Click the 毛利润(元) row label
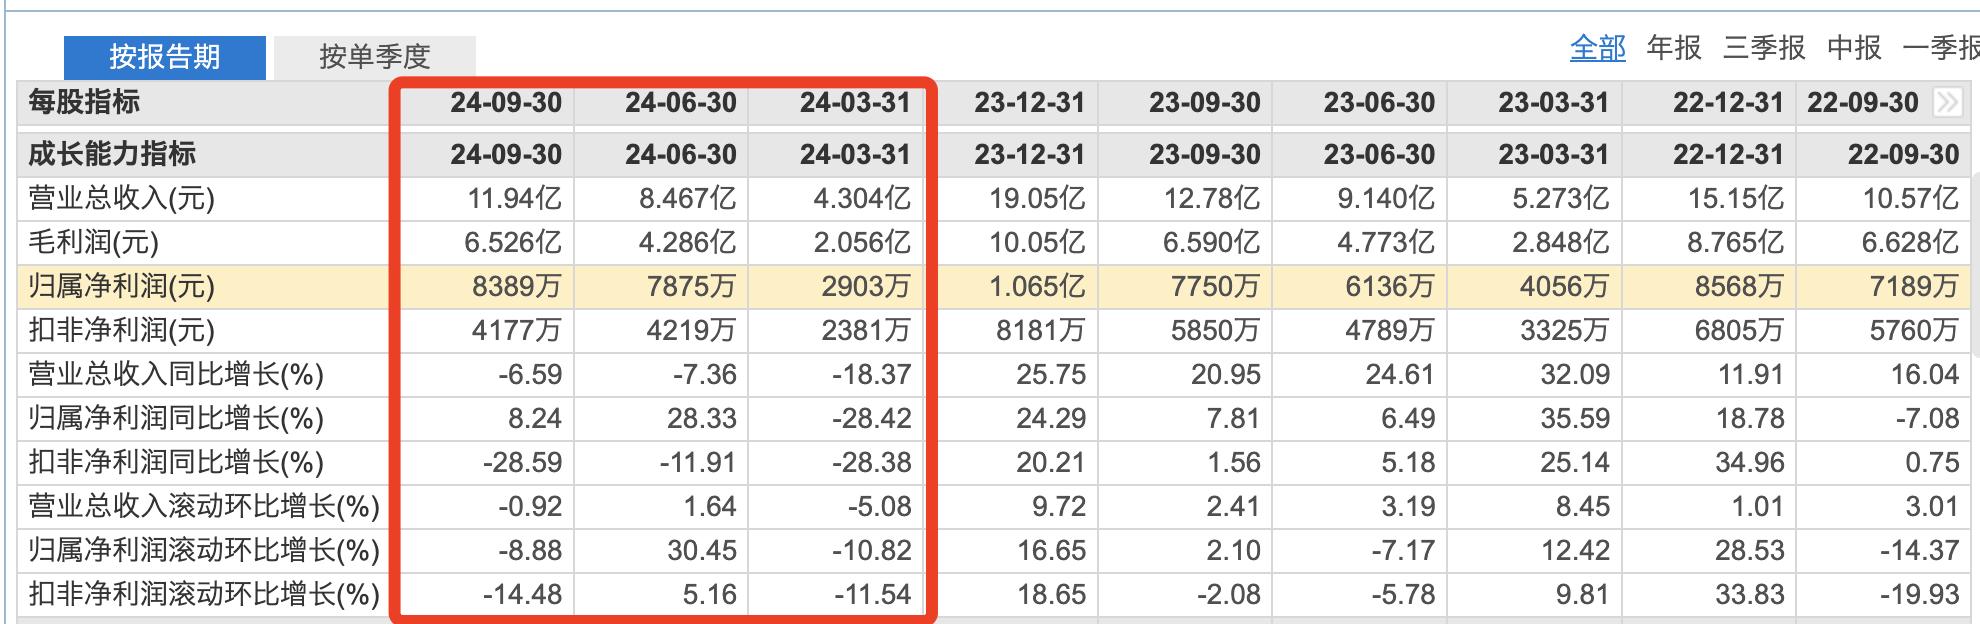 point(93,242)
